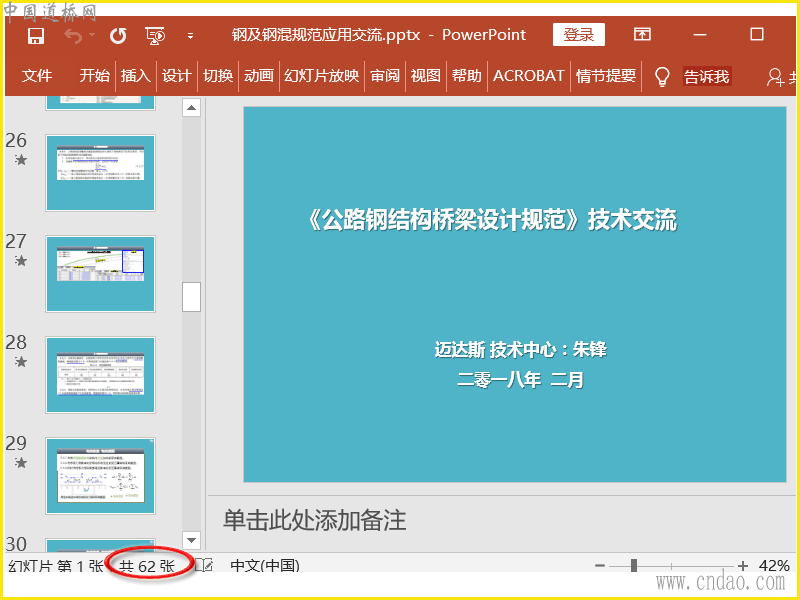
Task: Click slide counter 幻灯片 第 1 张 in status bar
Action: 56,566
